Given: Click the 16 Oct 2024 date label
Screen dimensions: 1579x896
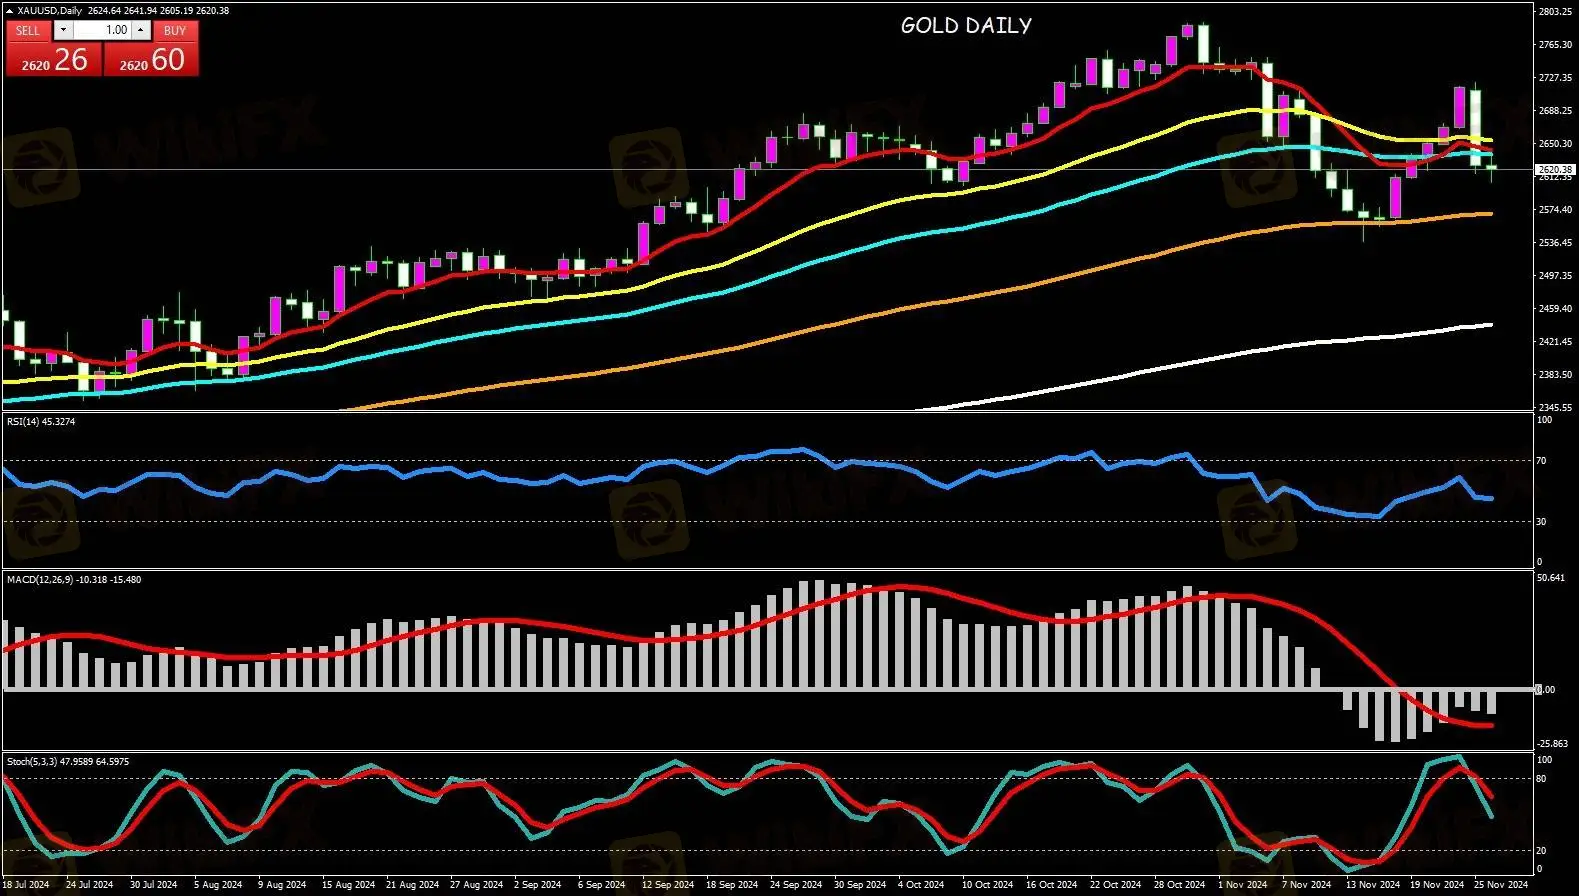Looking at the screenshot, I should click(1051, 885).
